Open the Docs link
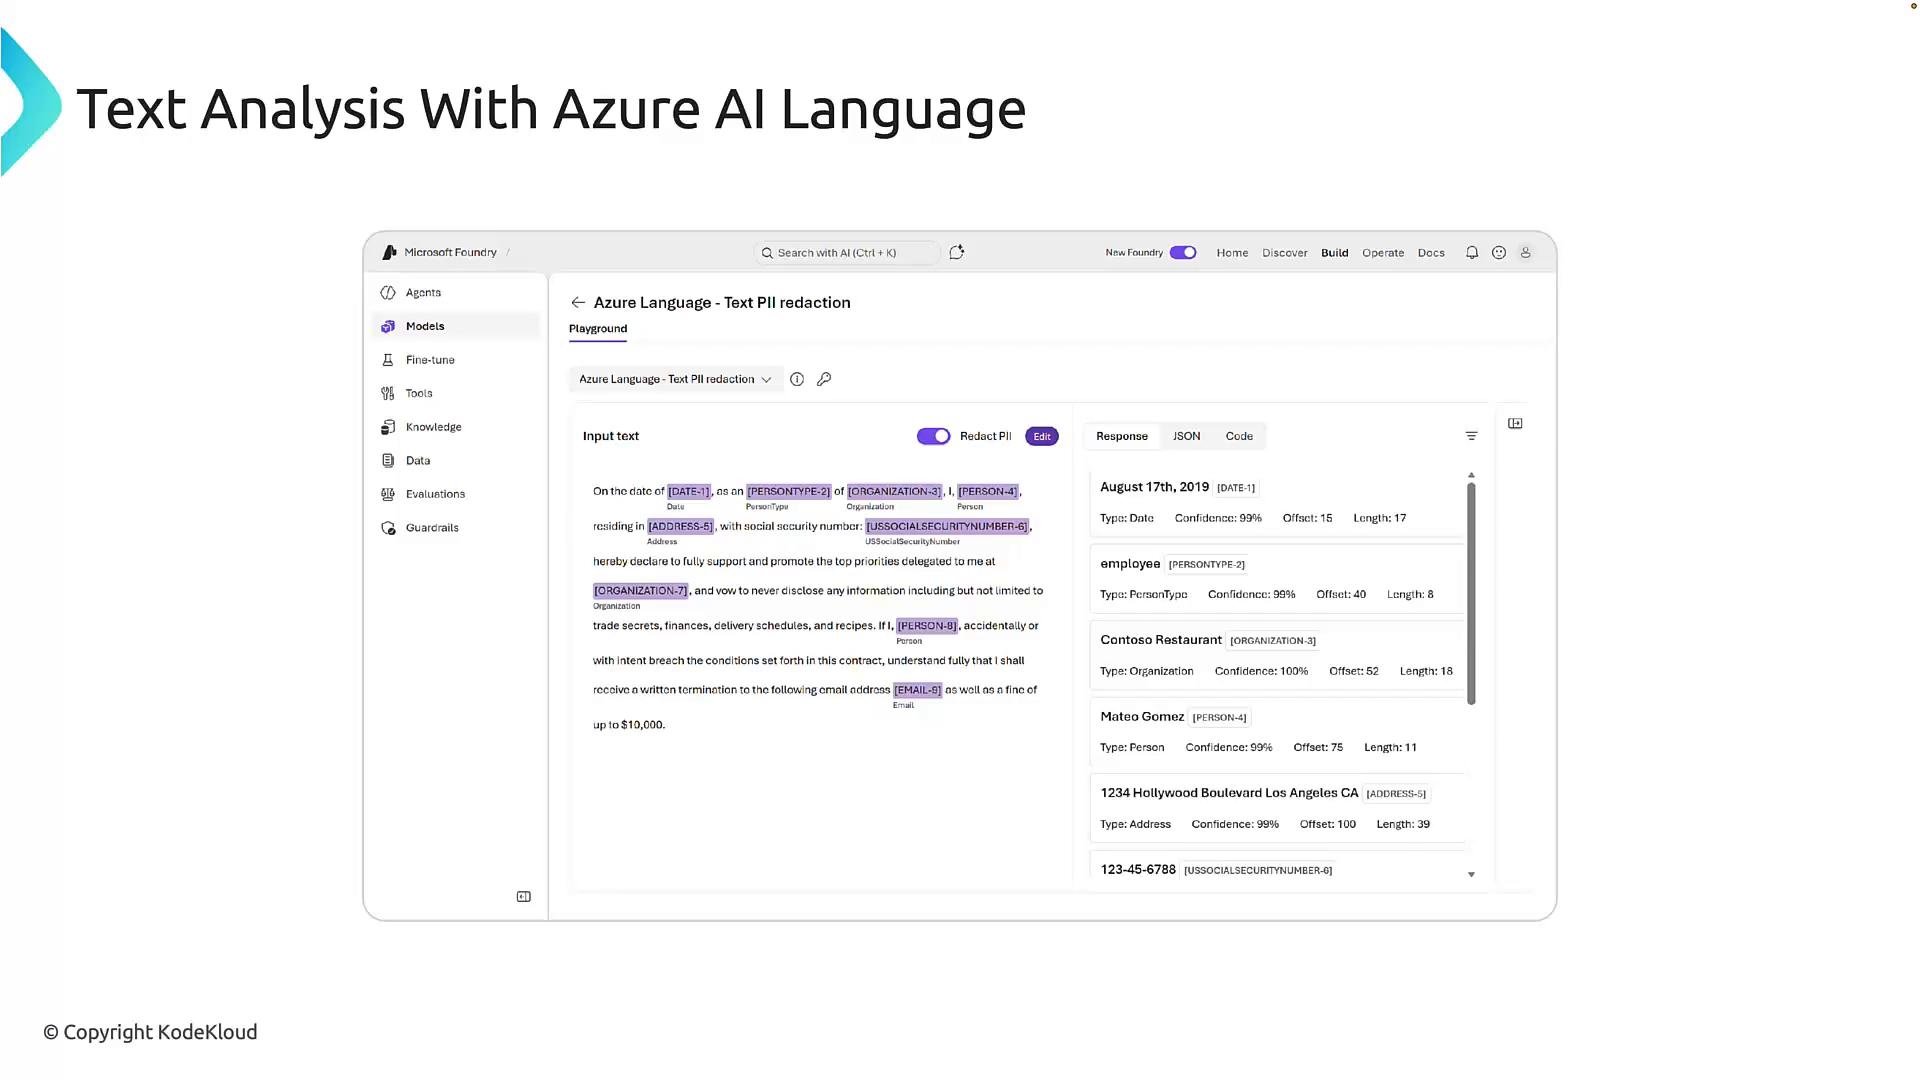 pyautogui.click(x=1431, y=253)
